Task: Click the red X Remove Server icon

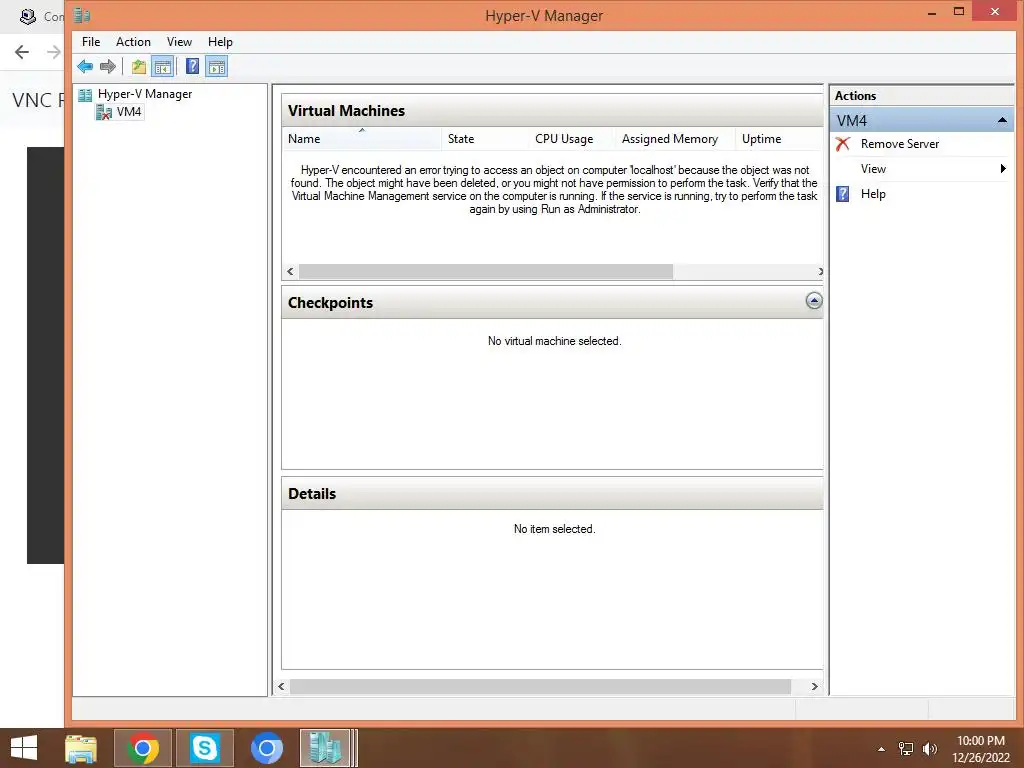Action: (843, 144)
